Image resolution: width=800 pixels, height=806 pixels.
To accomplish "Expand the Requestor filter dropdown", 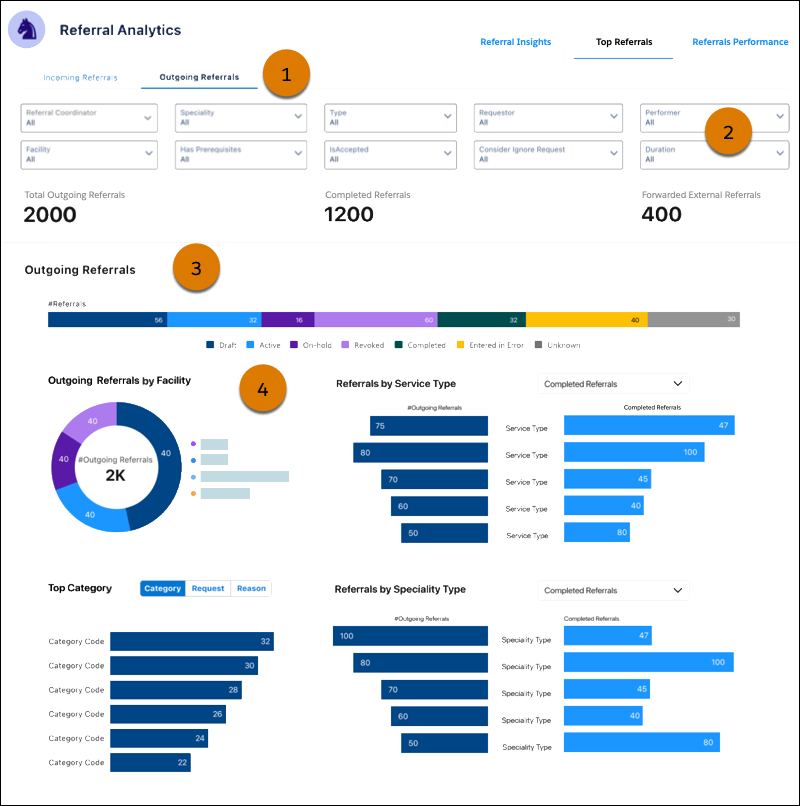I will (x=548, y=118).
